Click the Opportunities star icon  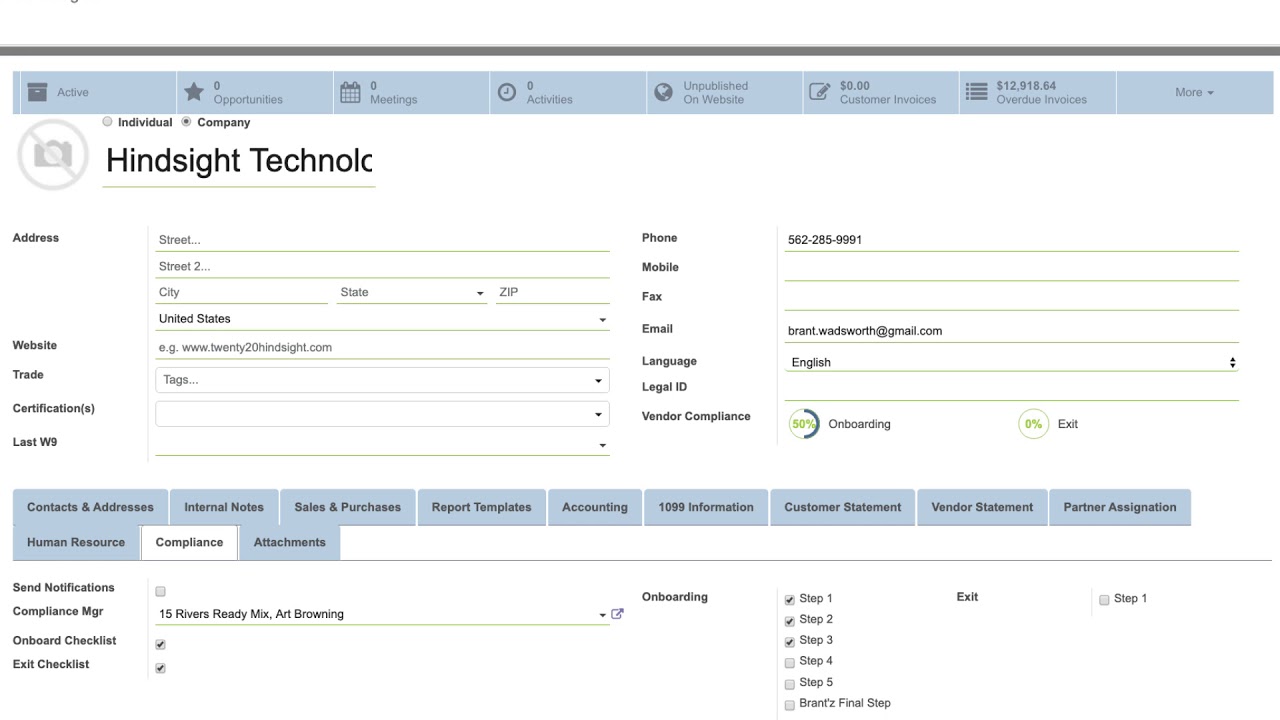tap(194, 92)
